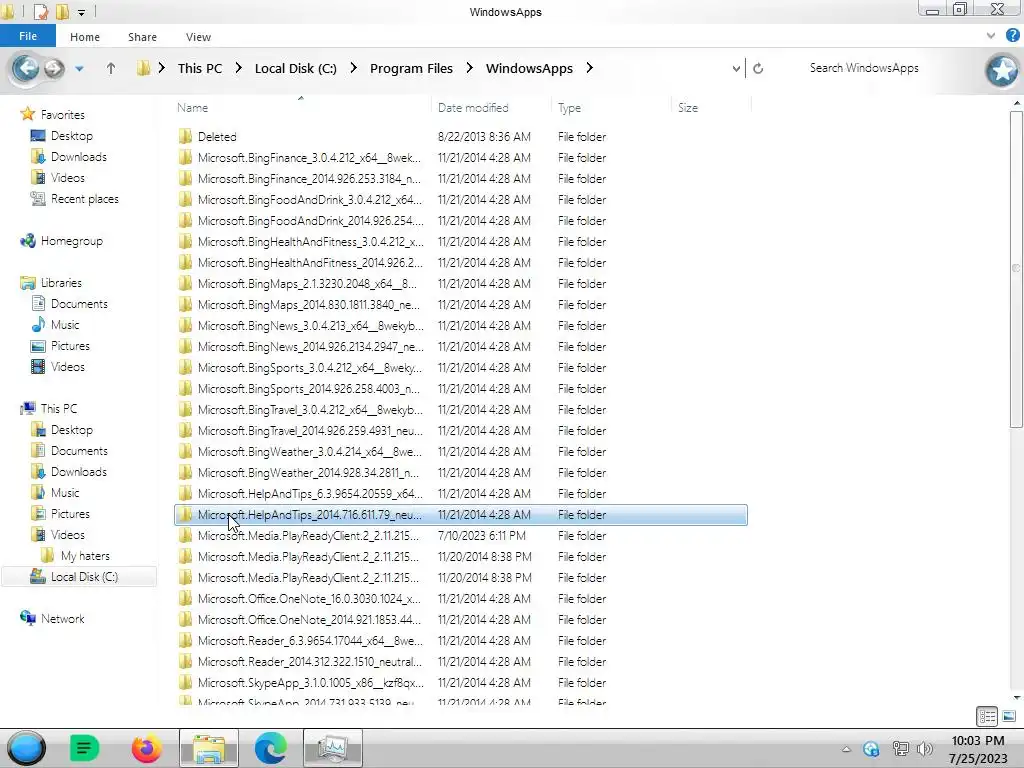
Task: Sort by the Size column header
Action: pyautogui.click(x=711, y=108)
